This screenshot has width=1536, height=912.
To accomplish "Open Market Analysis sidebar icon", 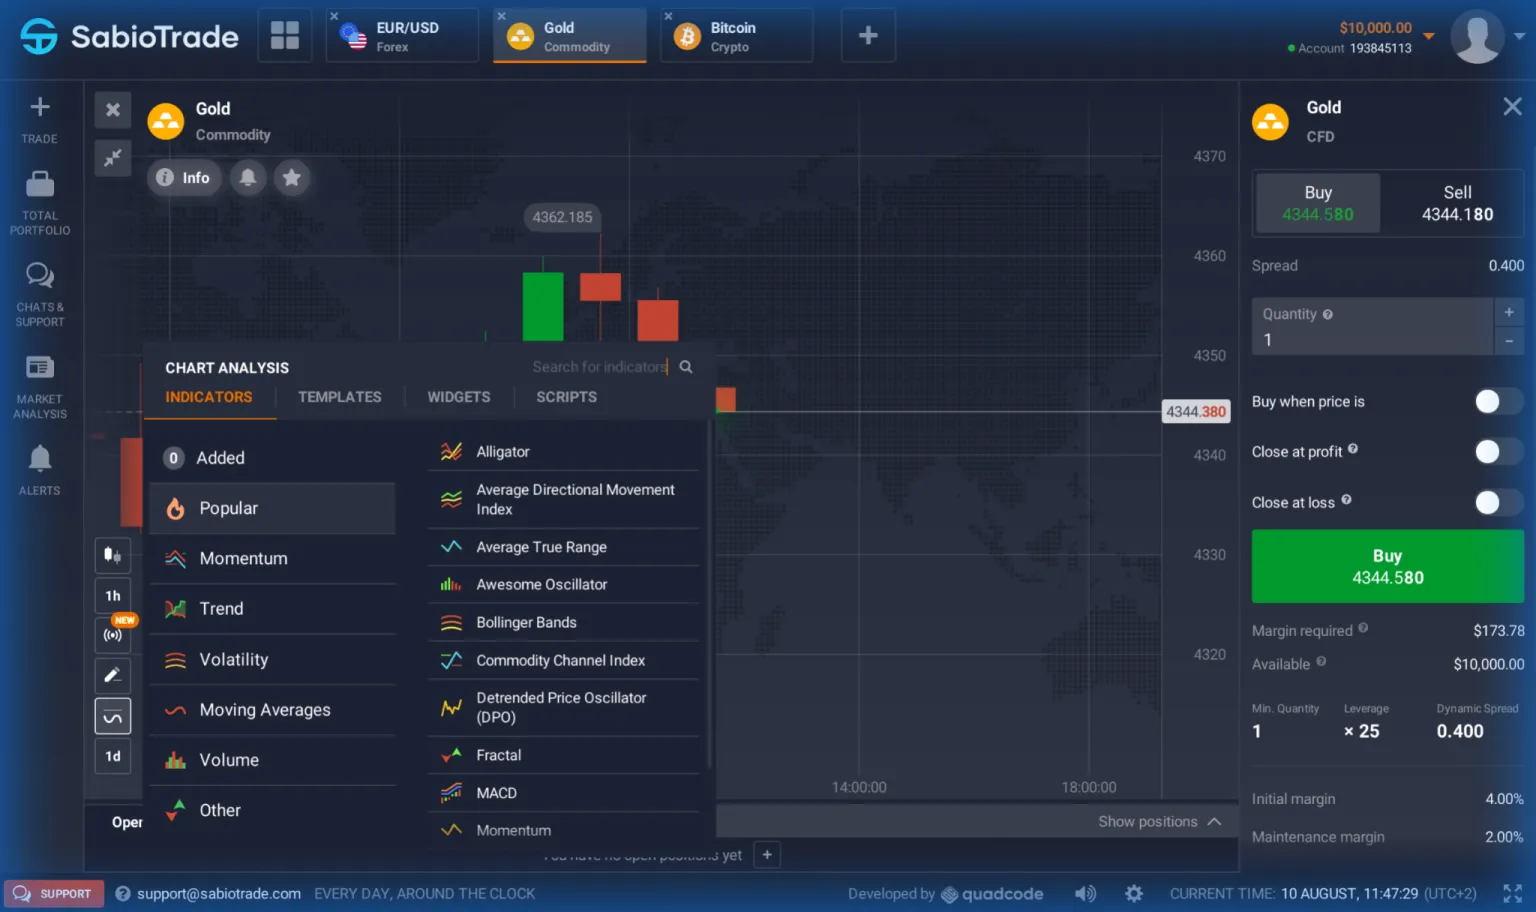I will (x=40, y=367).
